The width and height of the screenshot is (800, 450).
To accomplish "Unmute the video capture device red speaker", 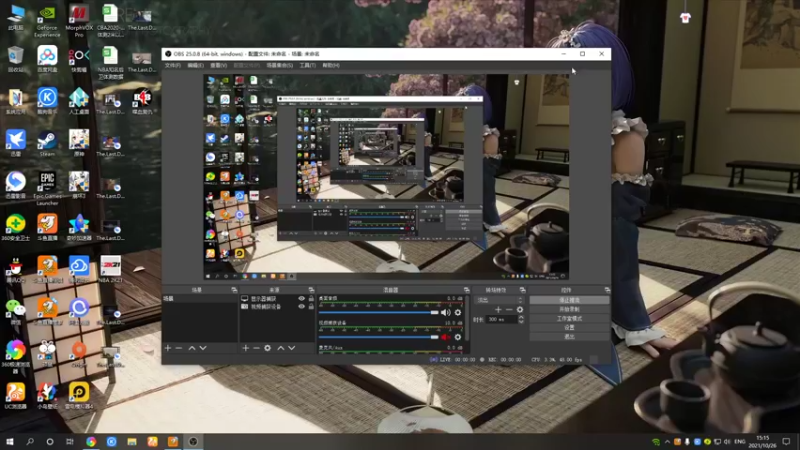I will (x=445, y=337).
